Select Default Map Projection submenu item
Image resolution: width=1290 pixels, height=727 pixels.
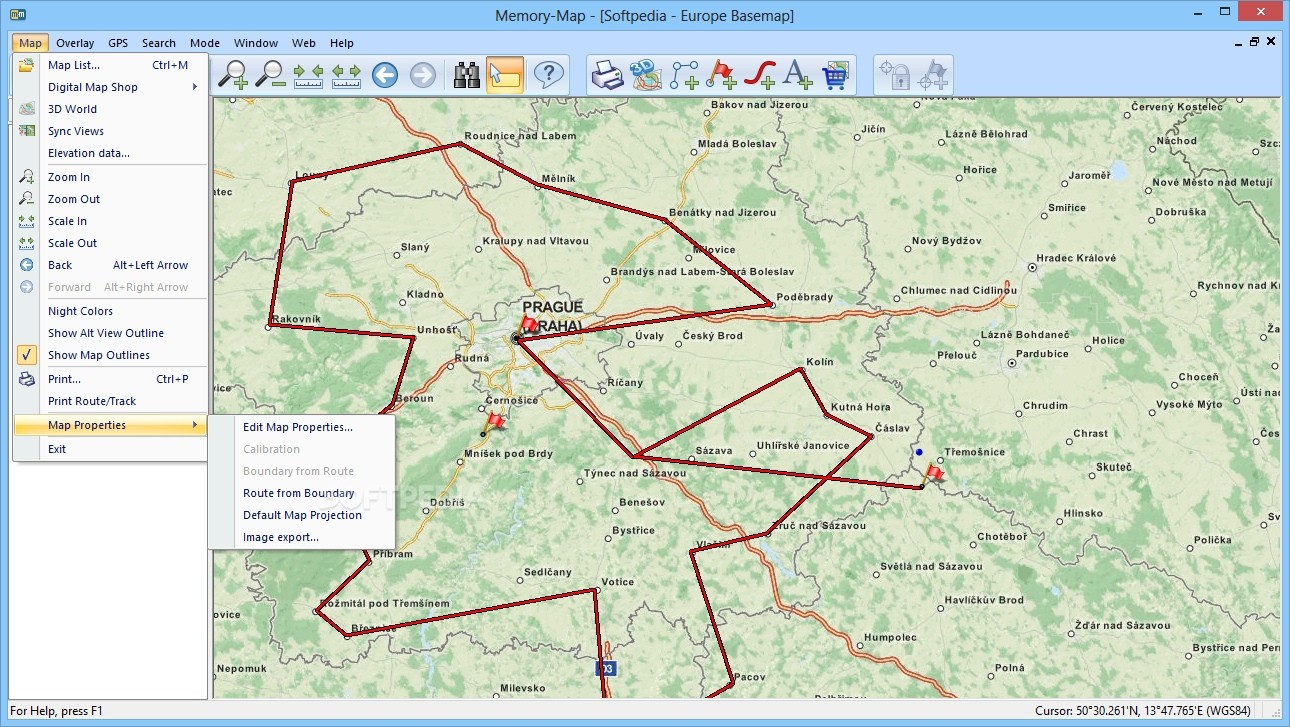[x=302, y=515]
